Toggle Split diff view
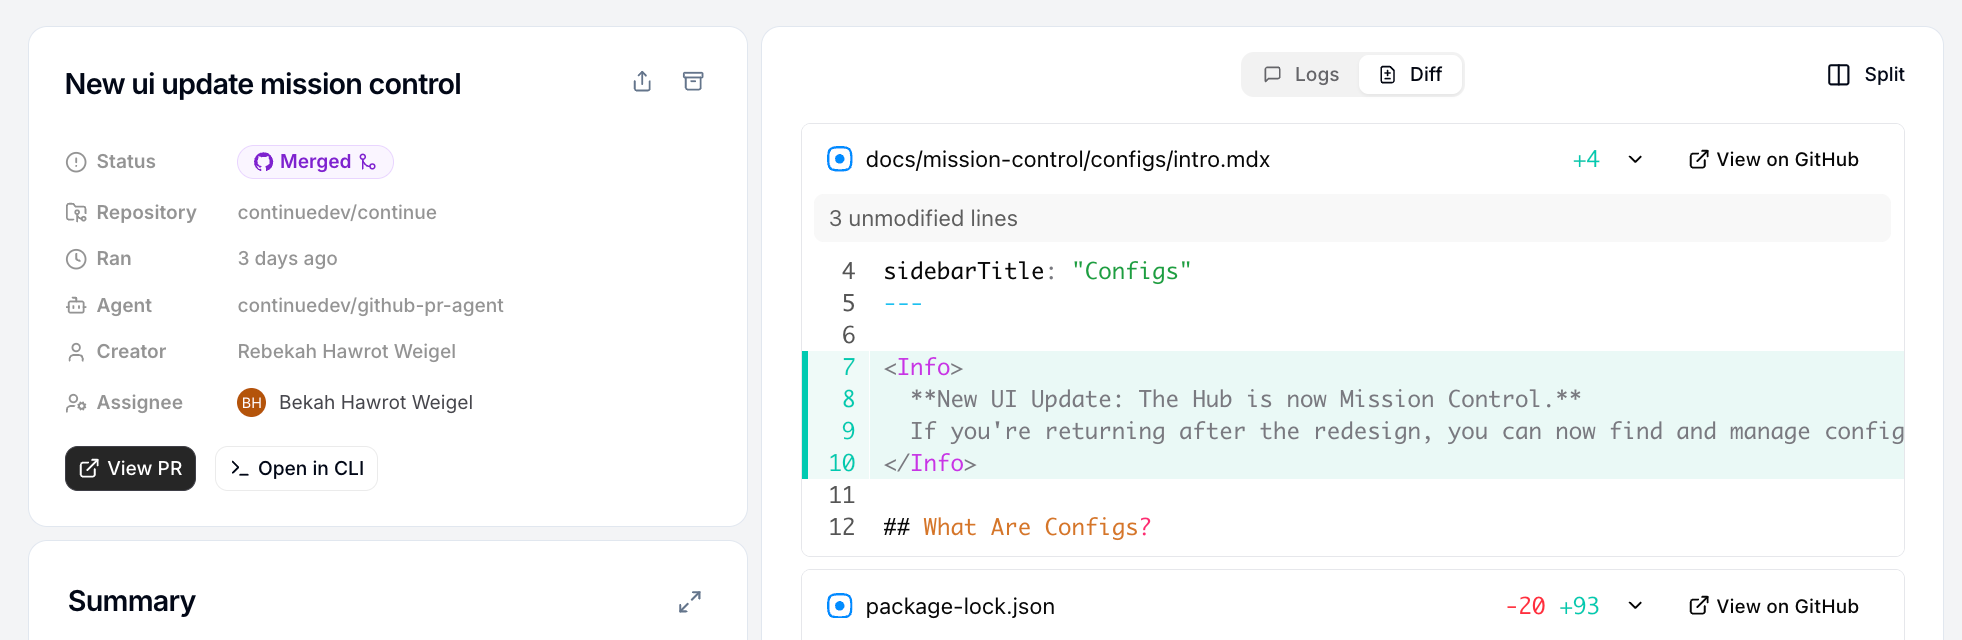This screenshot has width=1962, height=640. coord(1866,75)
